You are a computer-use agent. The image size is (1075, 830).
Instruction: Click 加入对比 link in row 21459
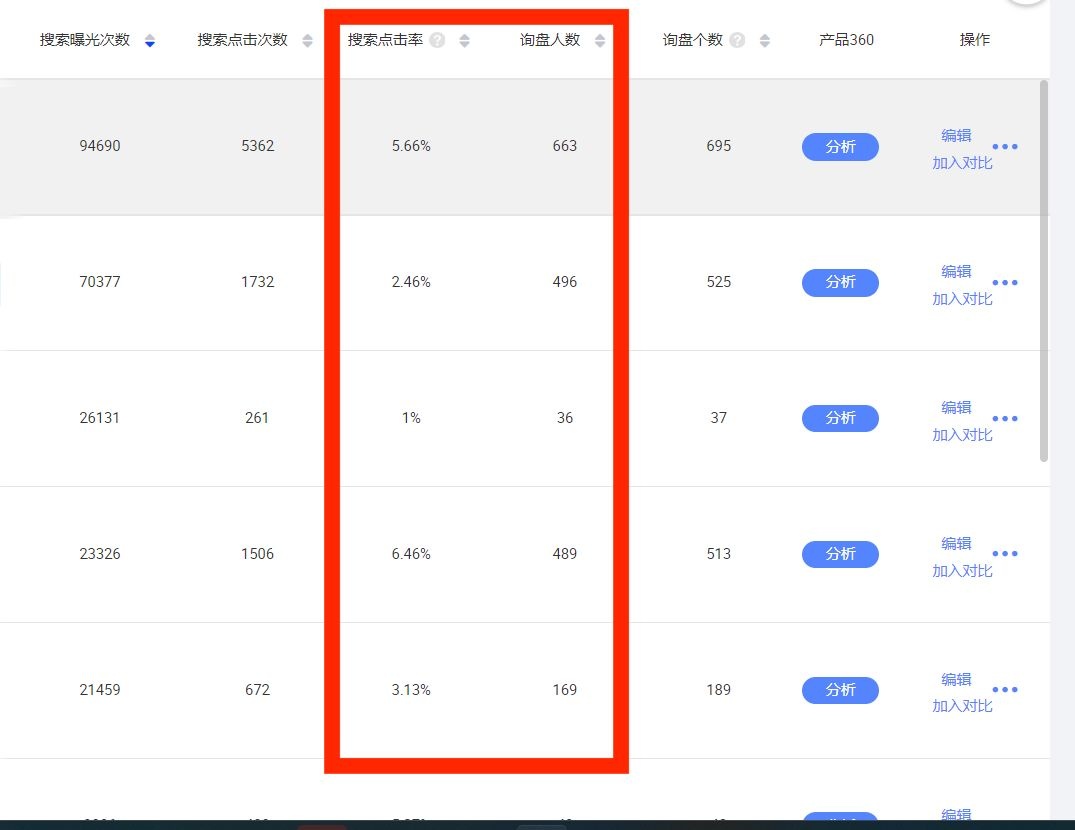pos(963,706)
